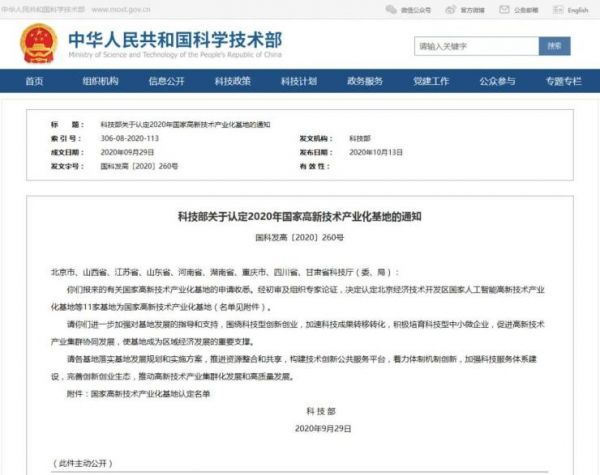Image resolution: width=600 pixels, height=475 pixels.
Task: Click the ministry name title 中华人民共和国科学技术部
Action: tap(175, 40)
